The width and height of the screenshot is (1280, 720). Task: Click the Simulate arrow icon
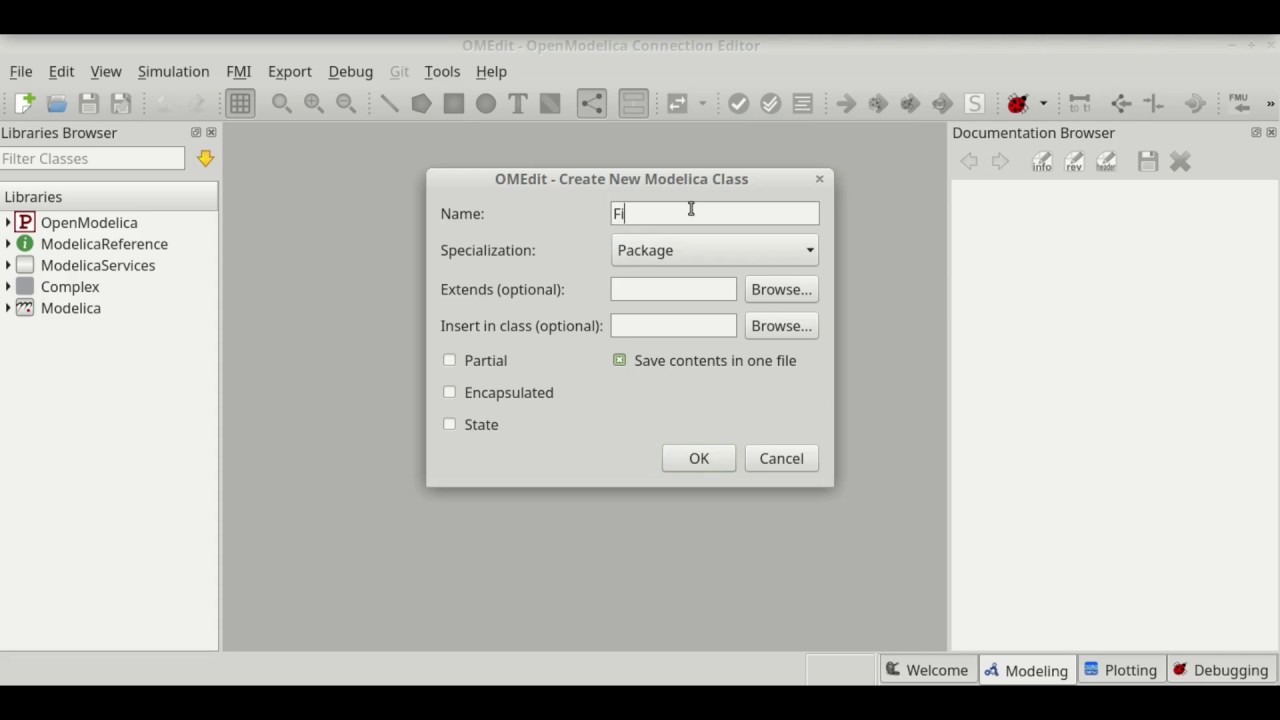[x=846, y=103]
